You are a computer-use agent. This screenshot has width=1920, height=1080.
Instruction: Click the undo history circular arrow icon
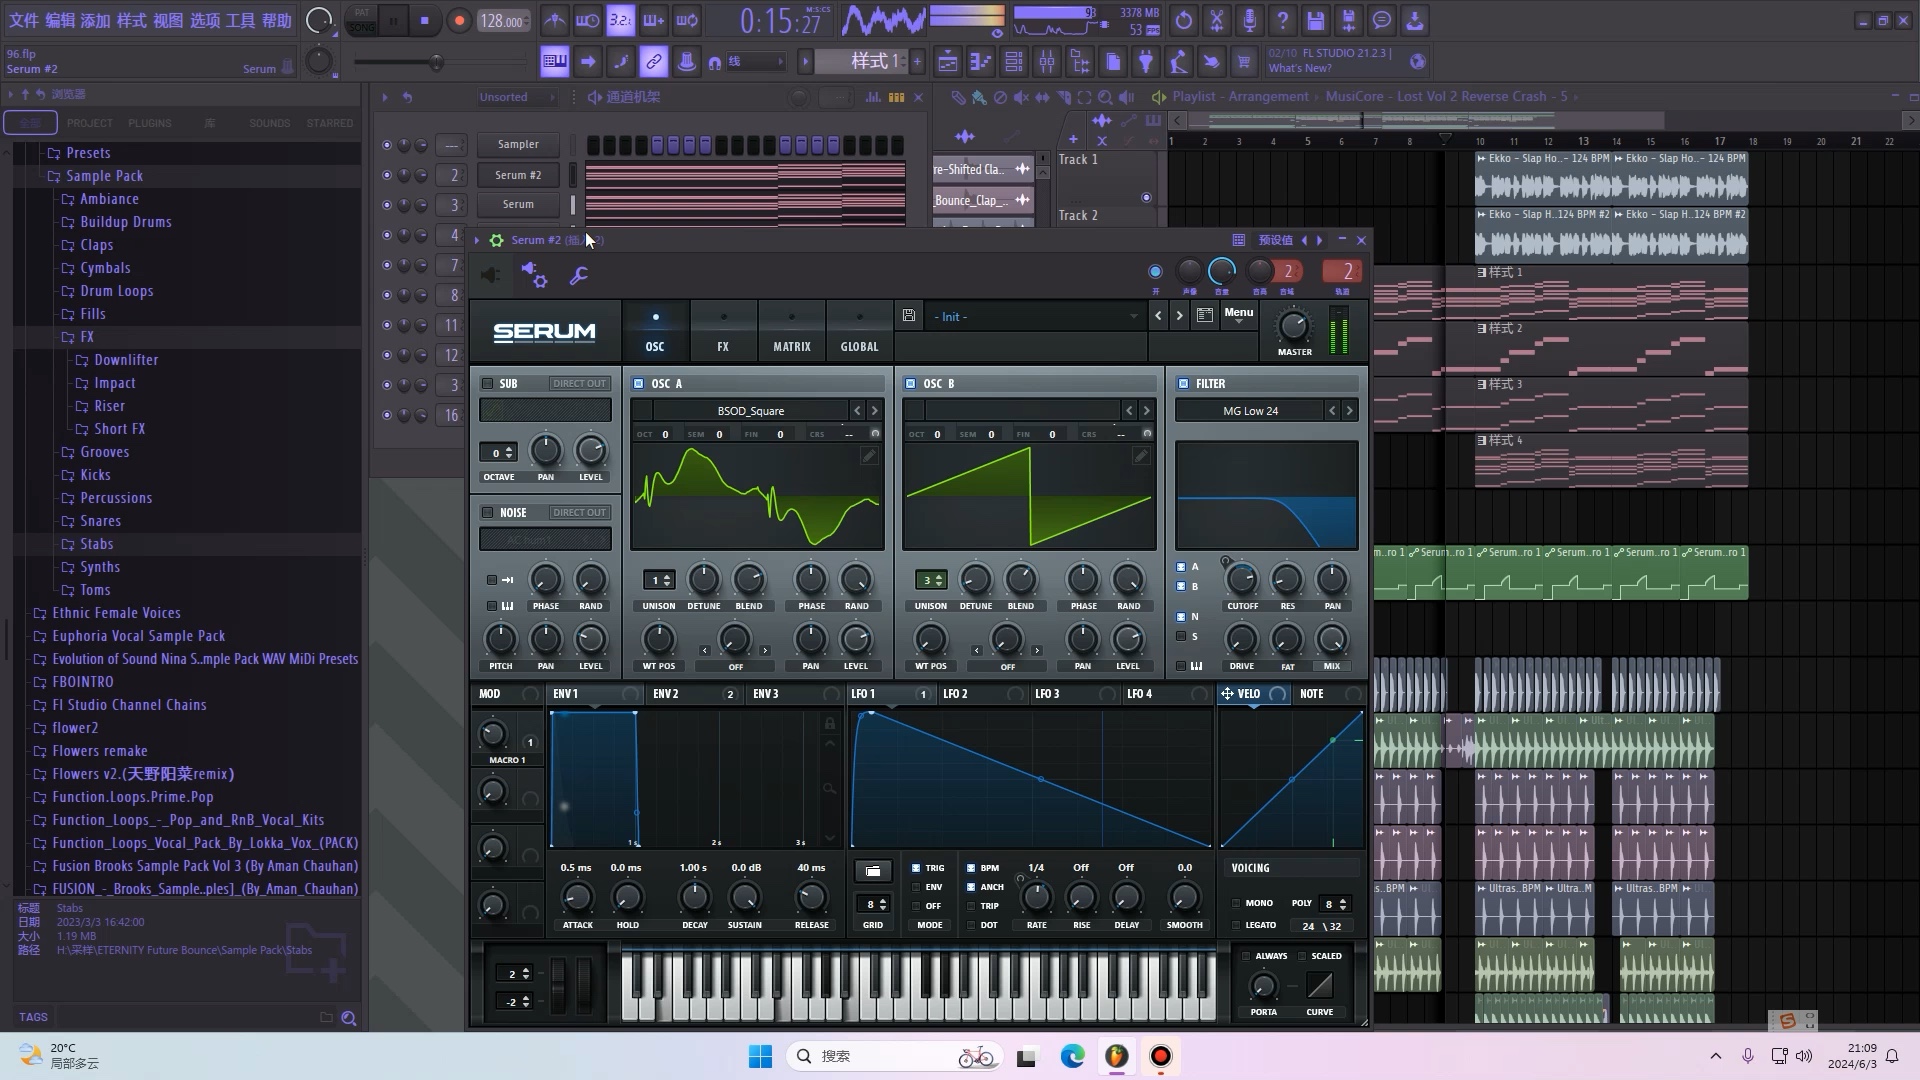pyautogui.click(x=1184, y=20)
